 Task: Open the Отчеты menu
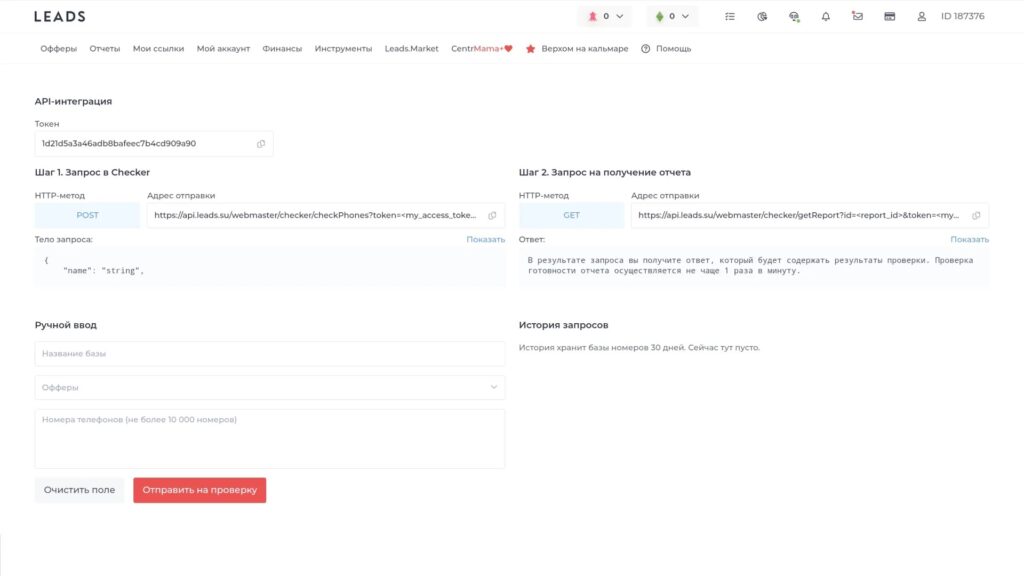pyautogui.click(x=104, y=48)
